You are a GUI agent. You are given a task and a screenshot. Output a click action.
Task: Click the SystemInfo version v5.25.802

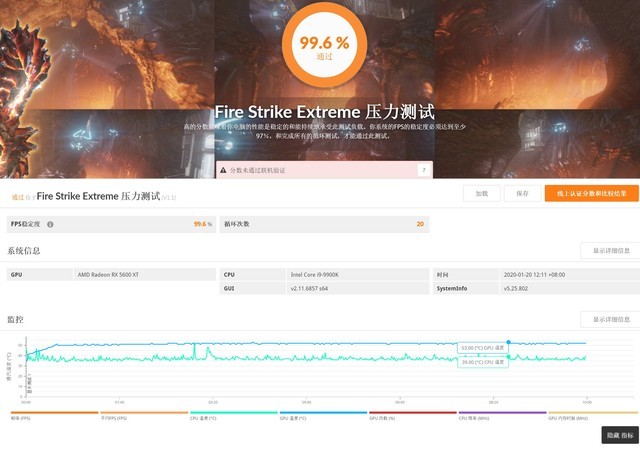pyautogui.click(x=516, y=288)
